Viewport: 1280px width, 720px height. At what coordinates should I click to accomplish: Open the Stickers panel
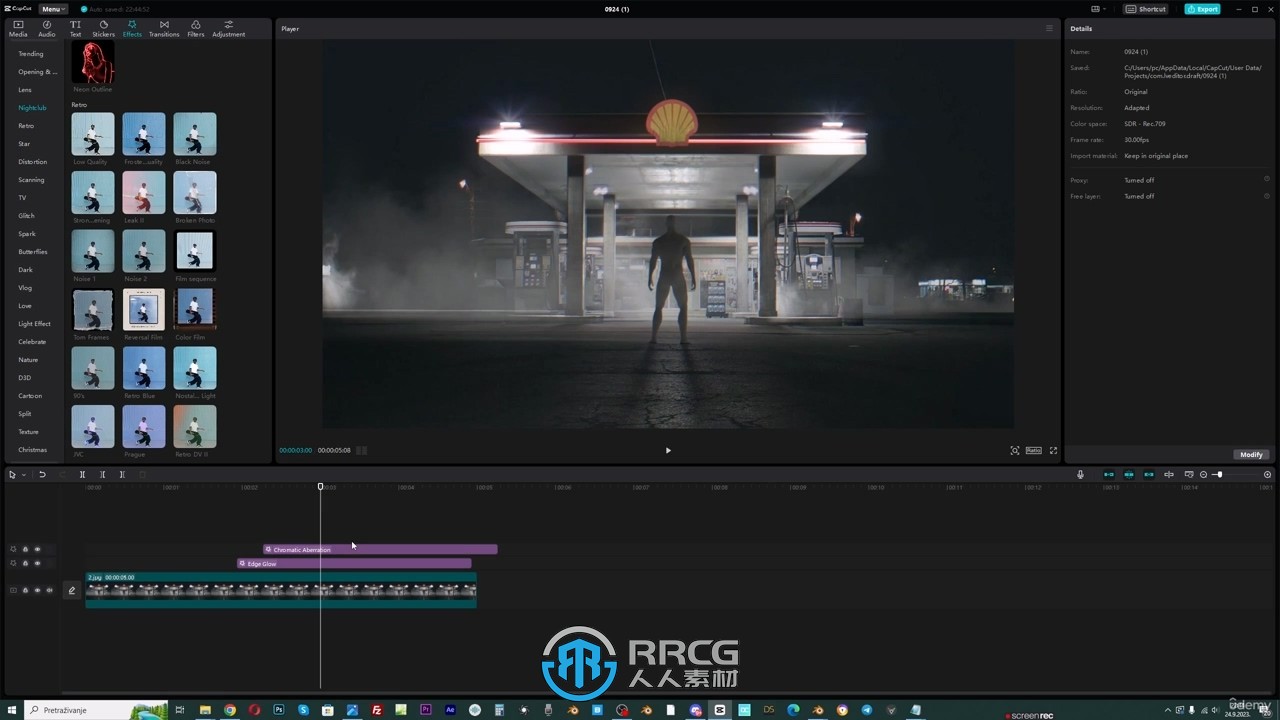click(x=104, y=28)
